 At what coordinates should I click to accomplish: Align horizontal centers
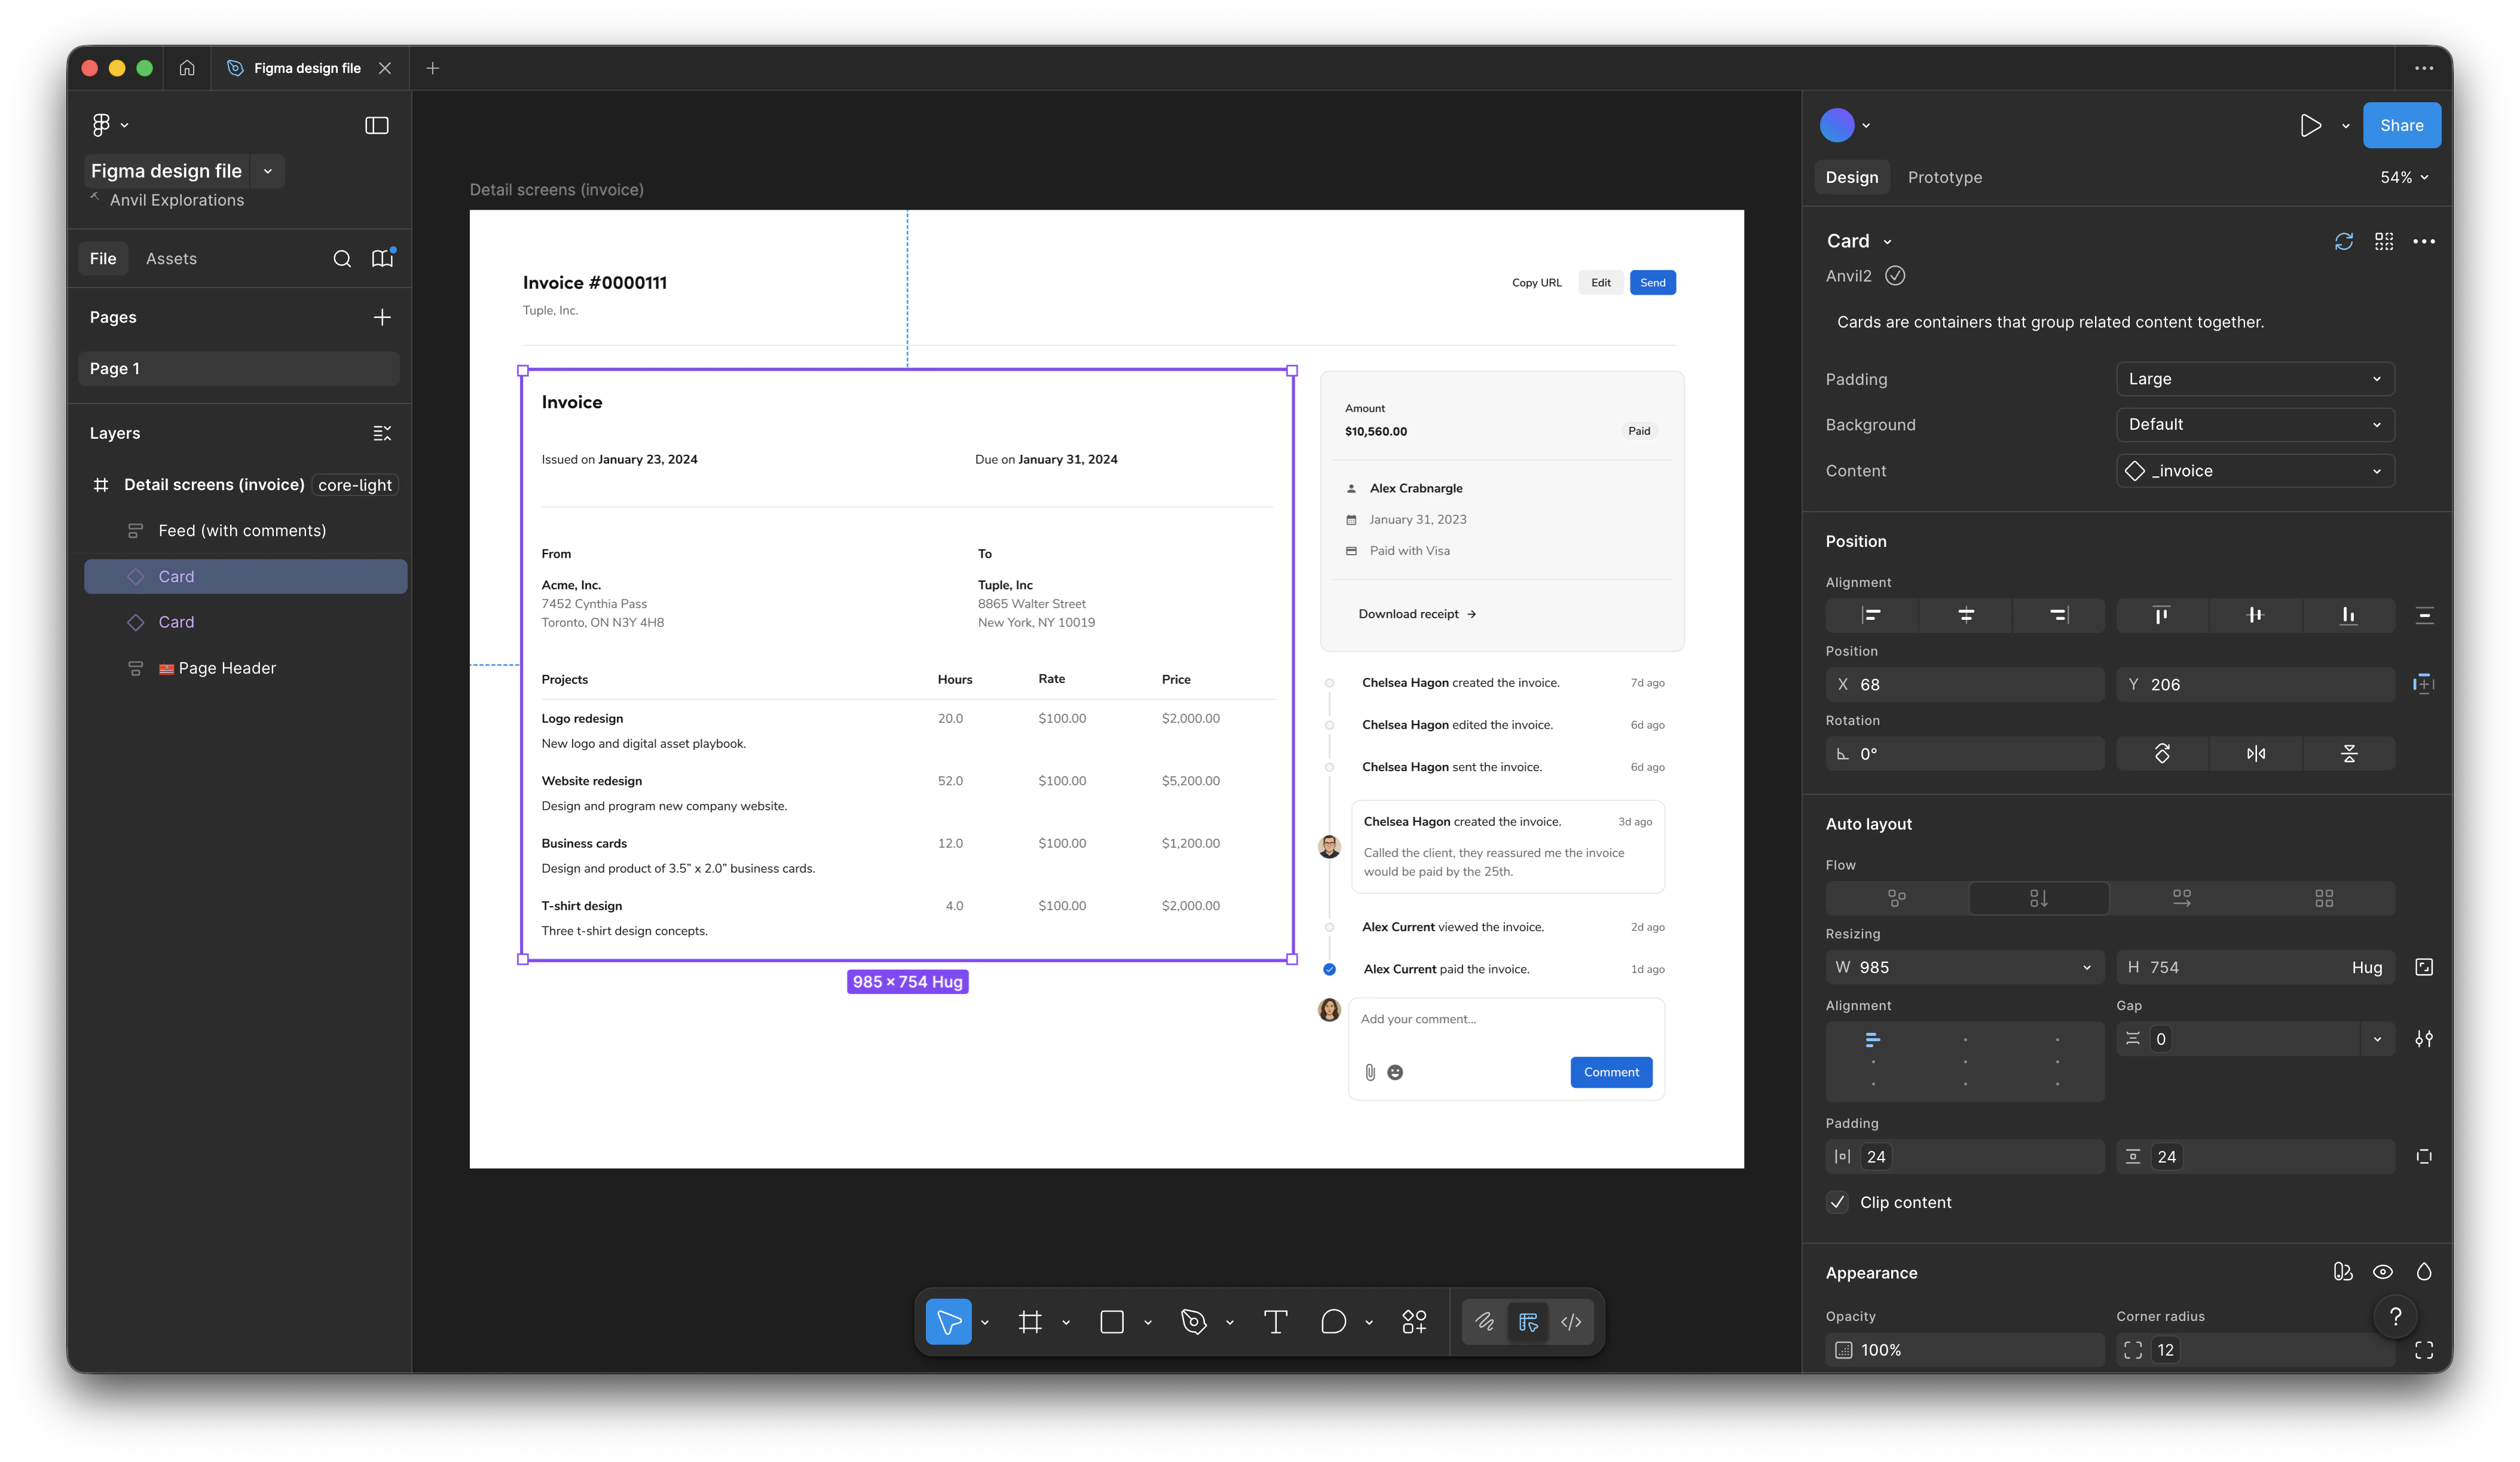coord(1965,615)
